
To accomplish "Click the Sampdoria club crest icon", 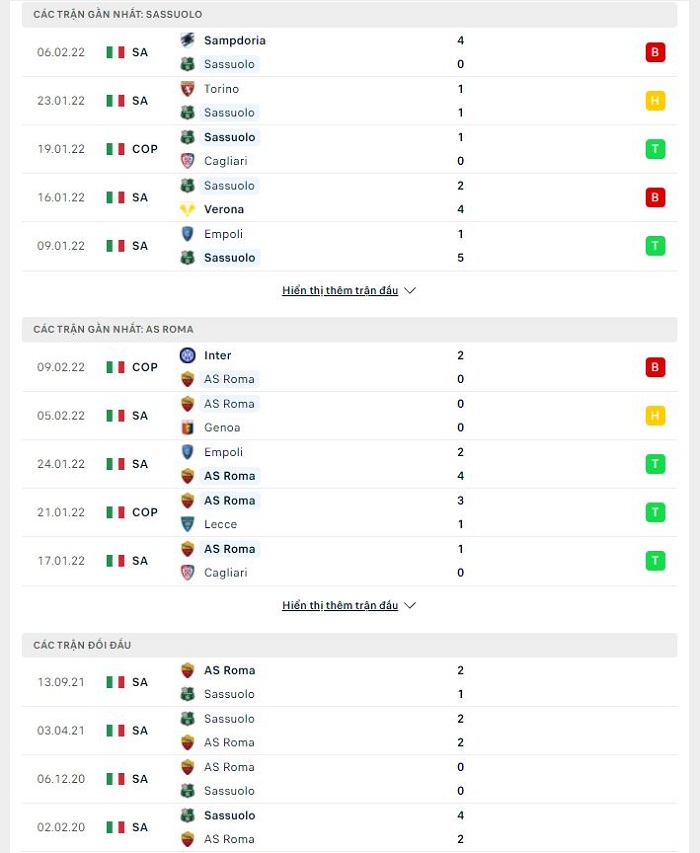I will 187,40.
